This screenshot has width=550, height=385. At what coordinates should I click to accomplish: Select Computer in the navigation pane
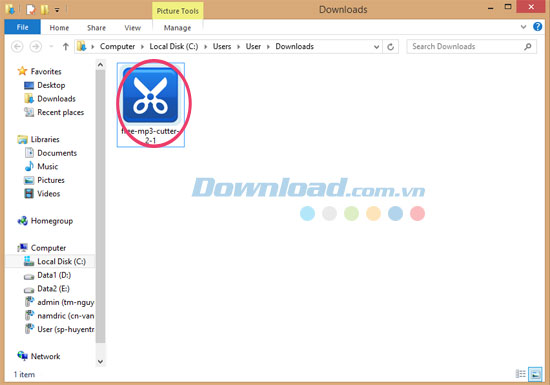click(48, 248)
